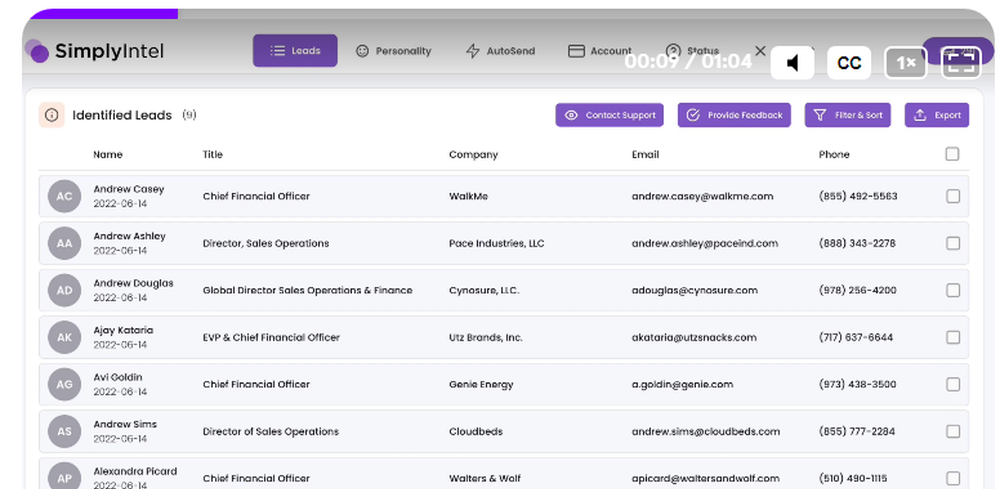Click company Pace Industries, LLC
1000x489 pixels.
pos(497,244)
